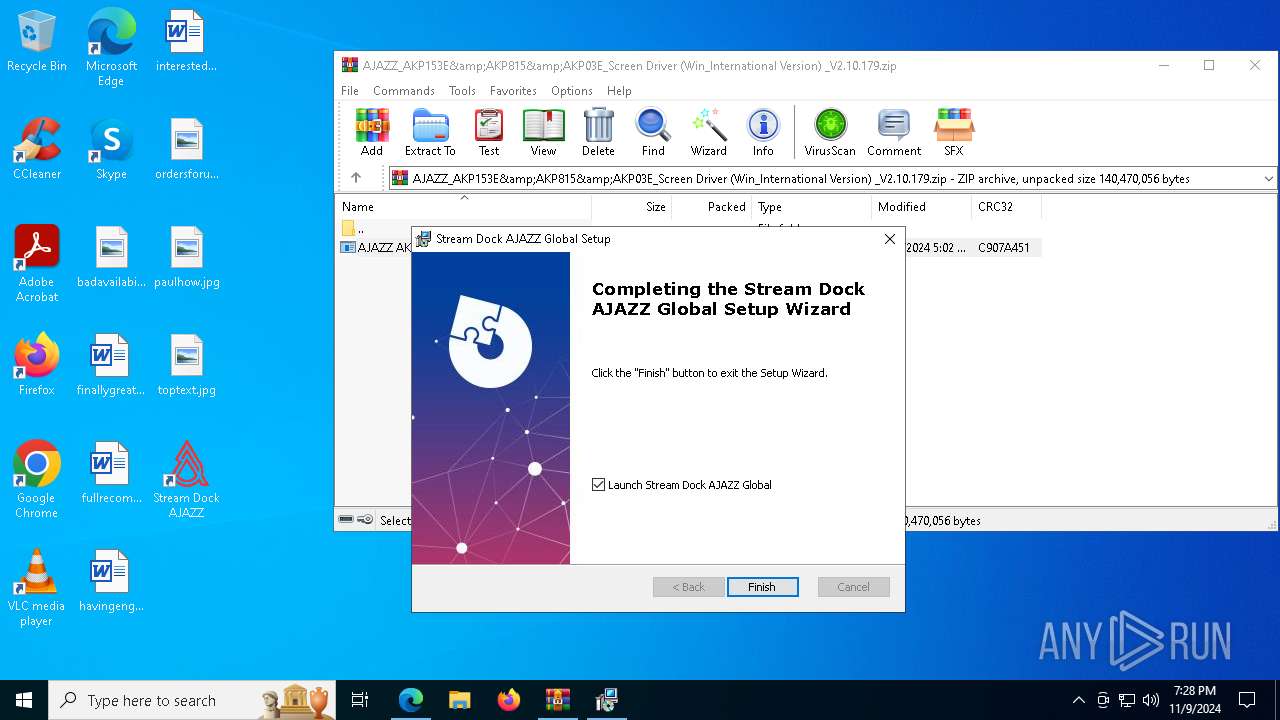Show hidden system tray icons chevron
Viewport: 1280px width, 720px height.
point(1078,700)
